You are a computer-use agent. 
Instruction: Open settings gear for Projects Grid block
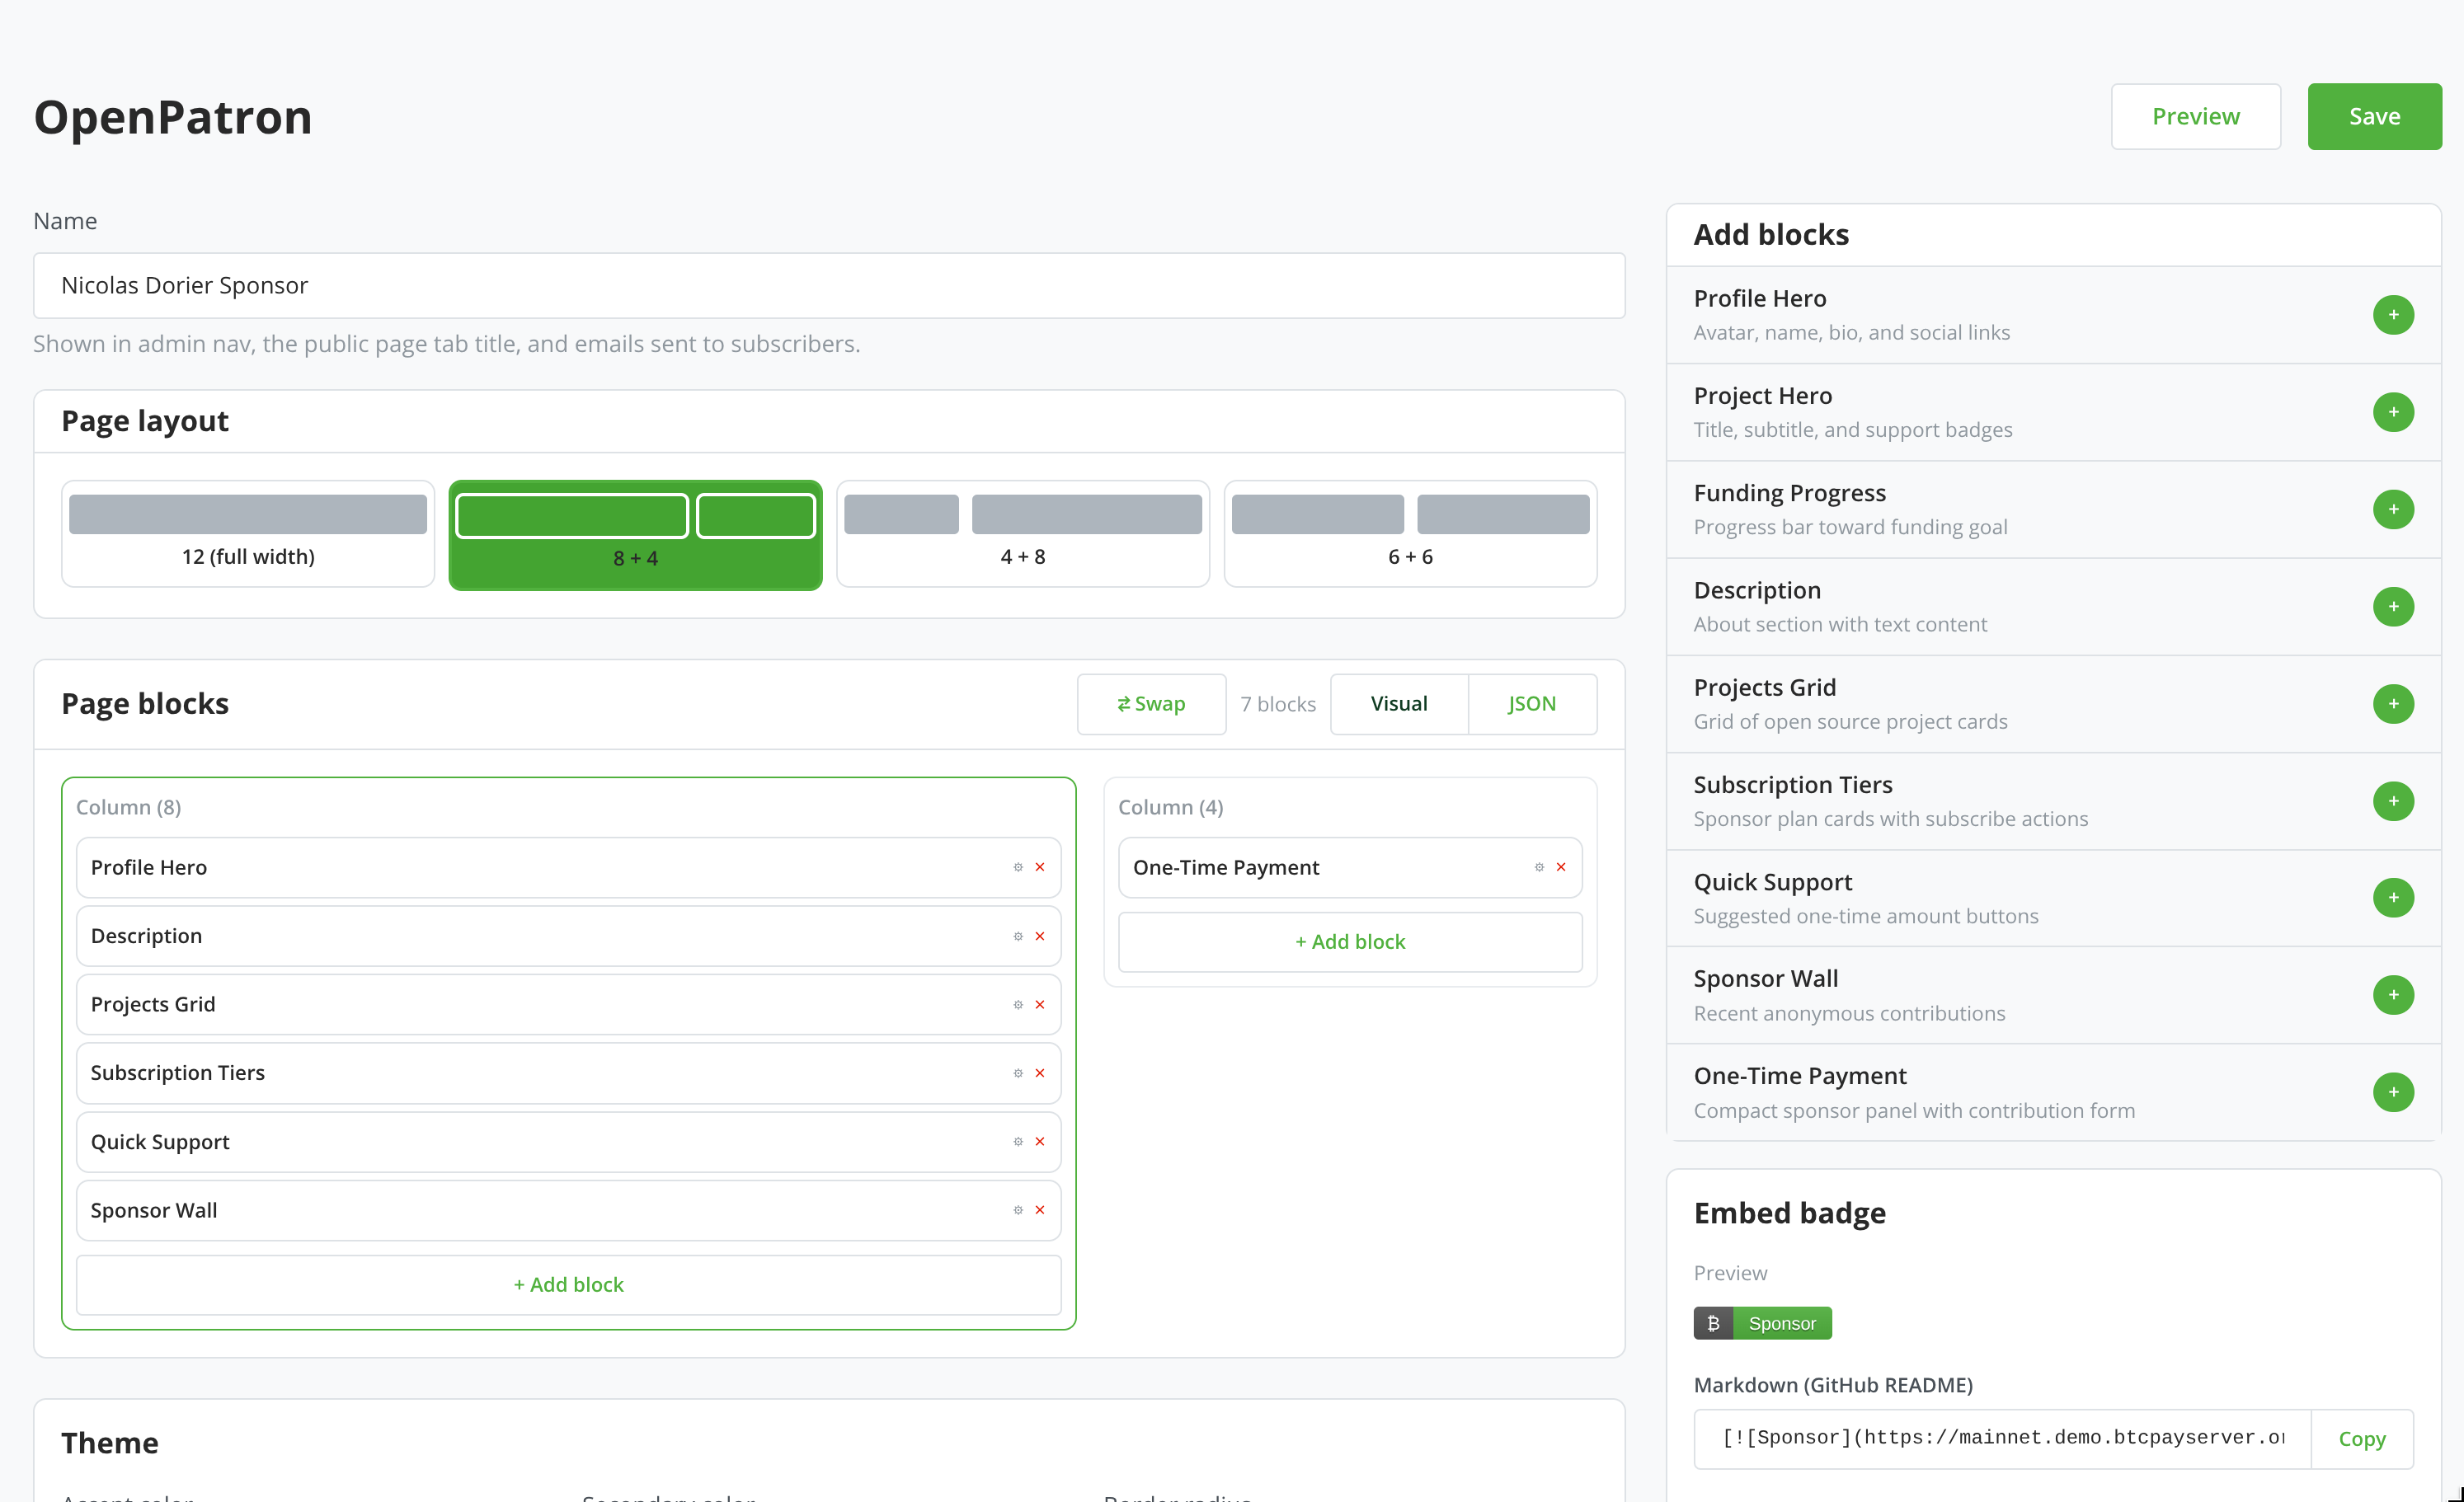1018,1004
